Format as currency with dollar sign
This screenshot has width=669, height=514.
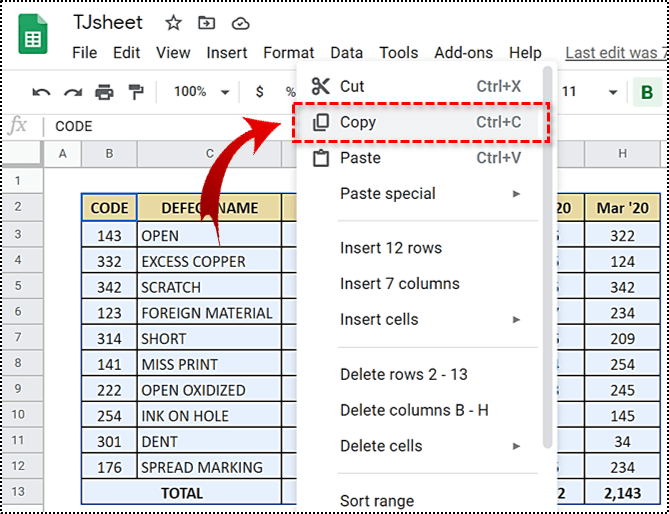click(x=260, y=92)
